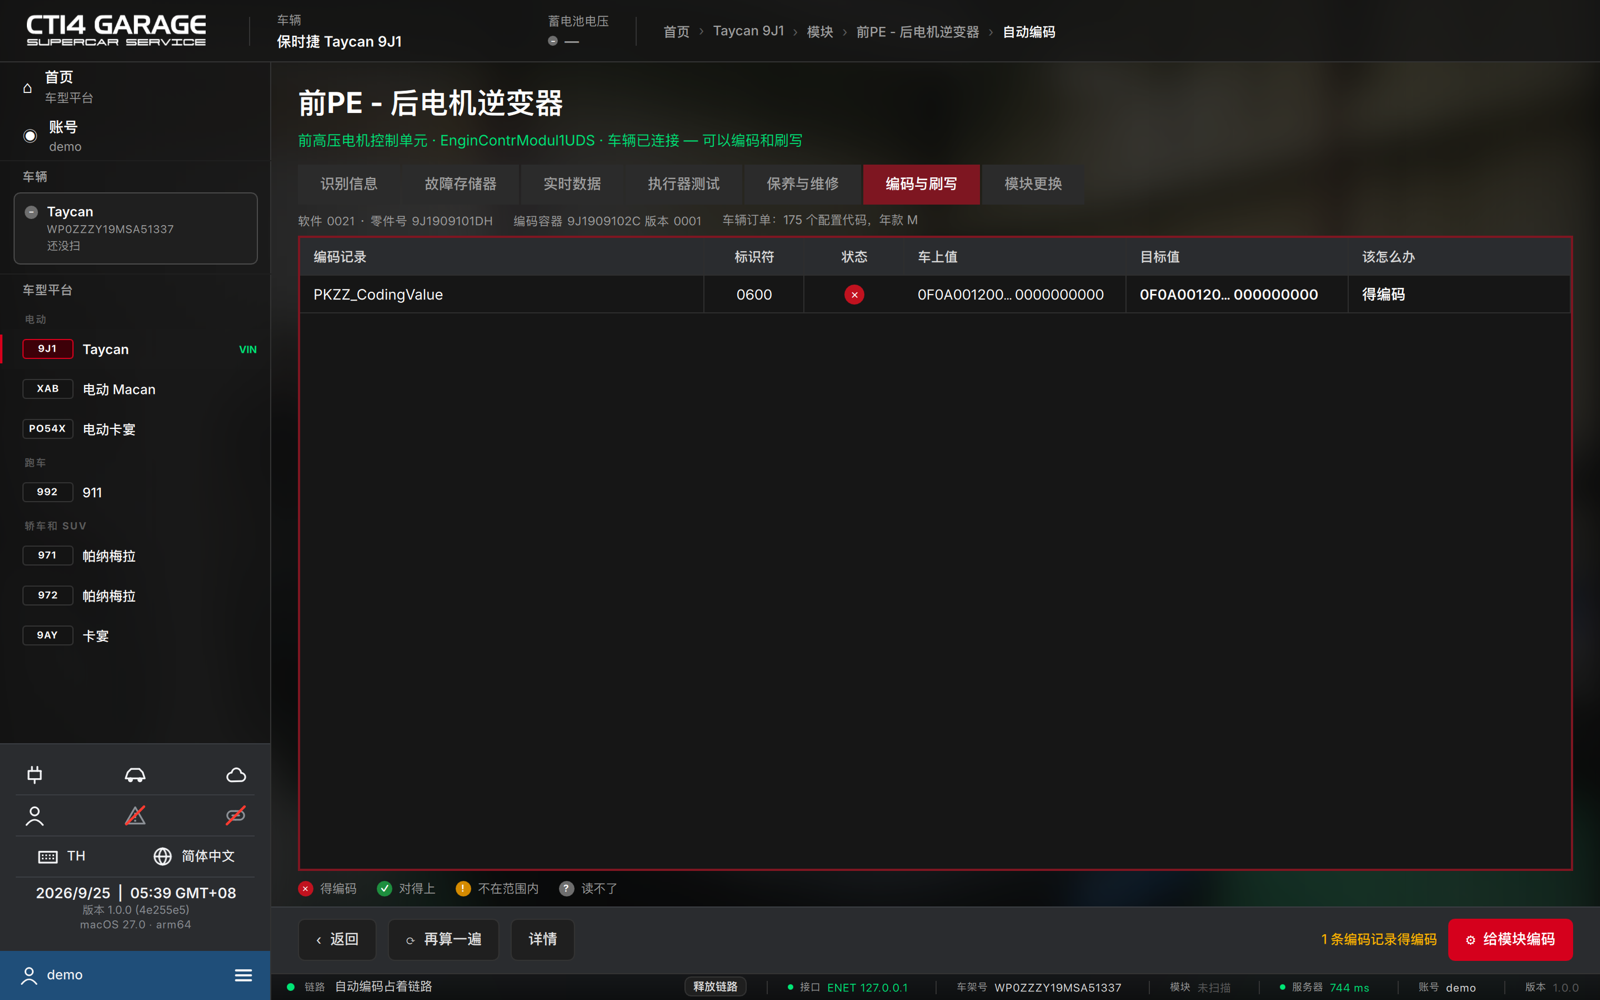Select the 编码与刷写 tab
This screenshot has width=1600, height=1000.
pyautogui.click(x=921, y=184)
